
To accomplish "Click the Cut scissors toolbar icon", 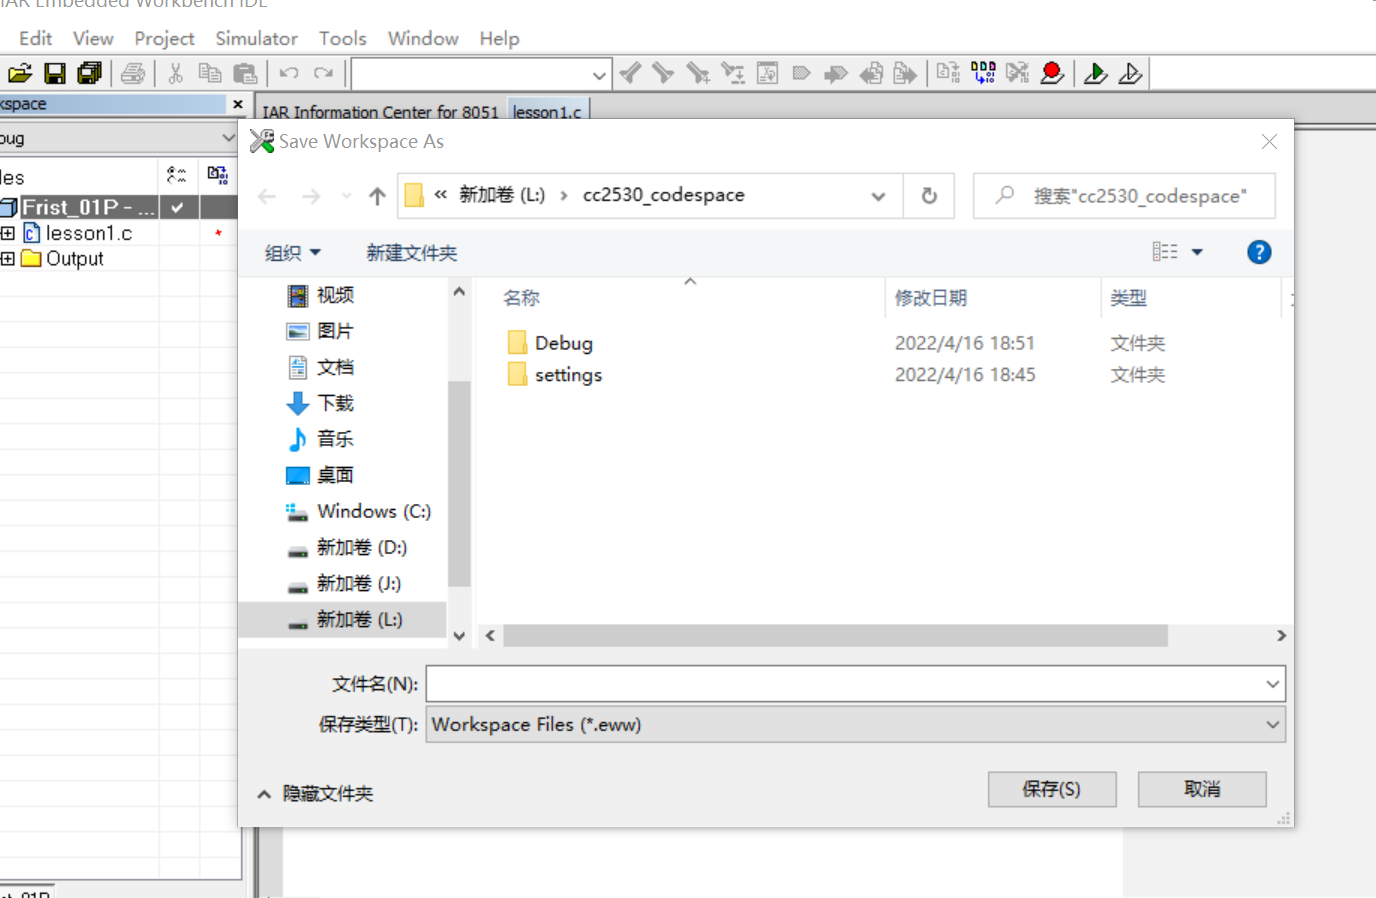I will coord(176,73).
